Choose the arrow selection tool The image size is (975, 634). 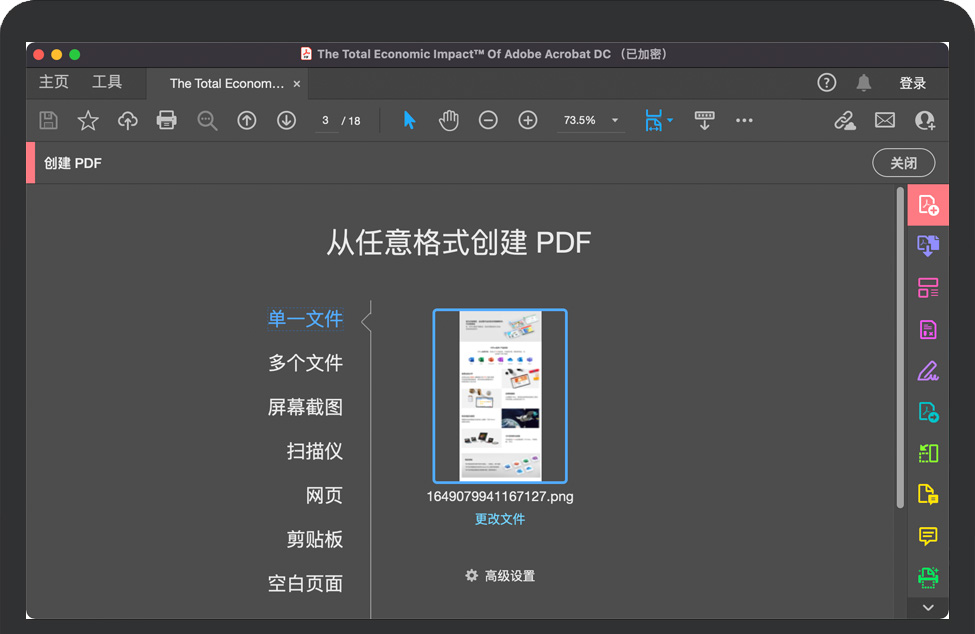[x=409, y=120]
